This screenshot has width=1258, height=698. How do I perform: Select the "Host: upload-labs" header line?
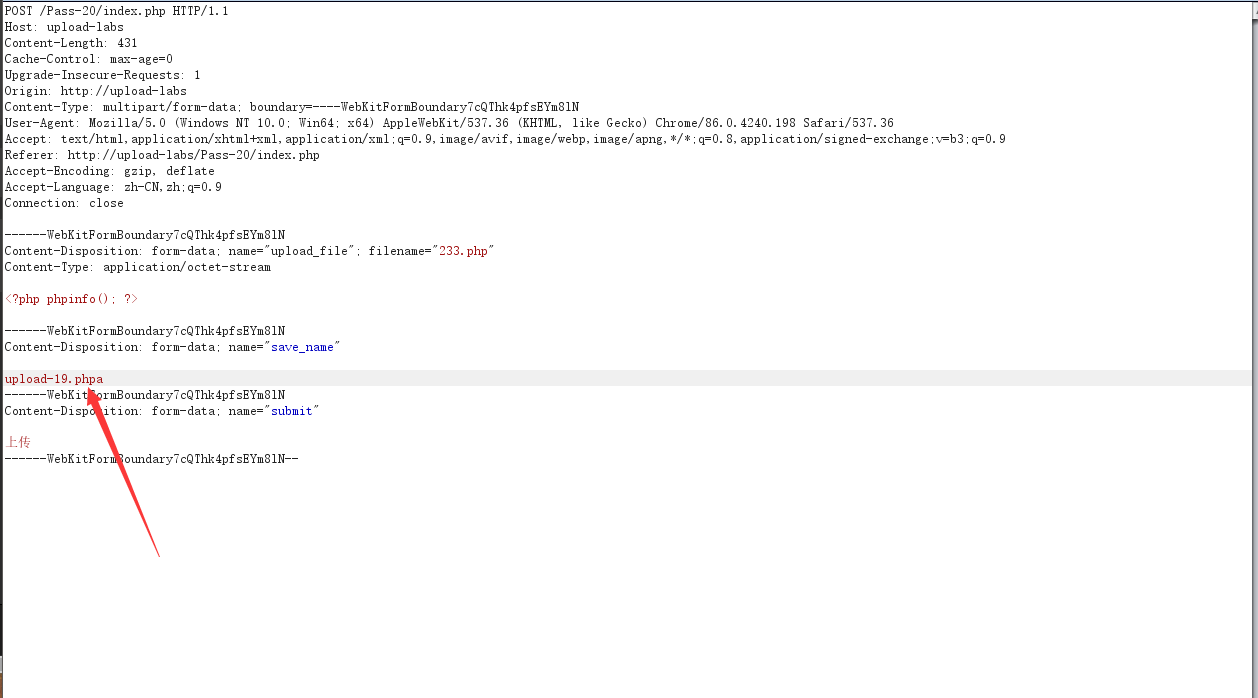[x=64, y=27]
